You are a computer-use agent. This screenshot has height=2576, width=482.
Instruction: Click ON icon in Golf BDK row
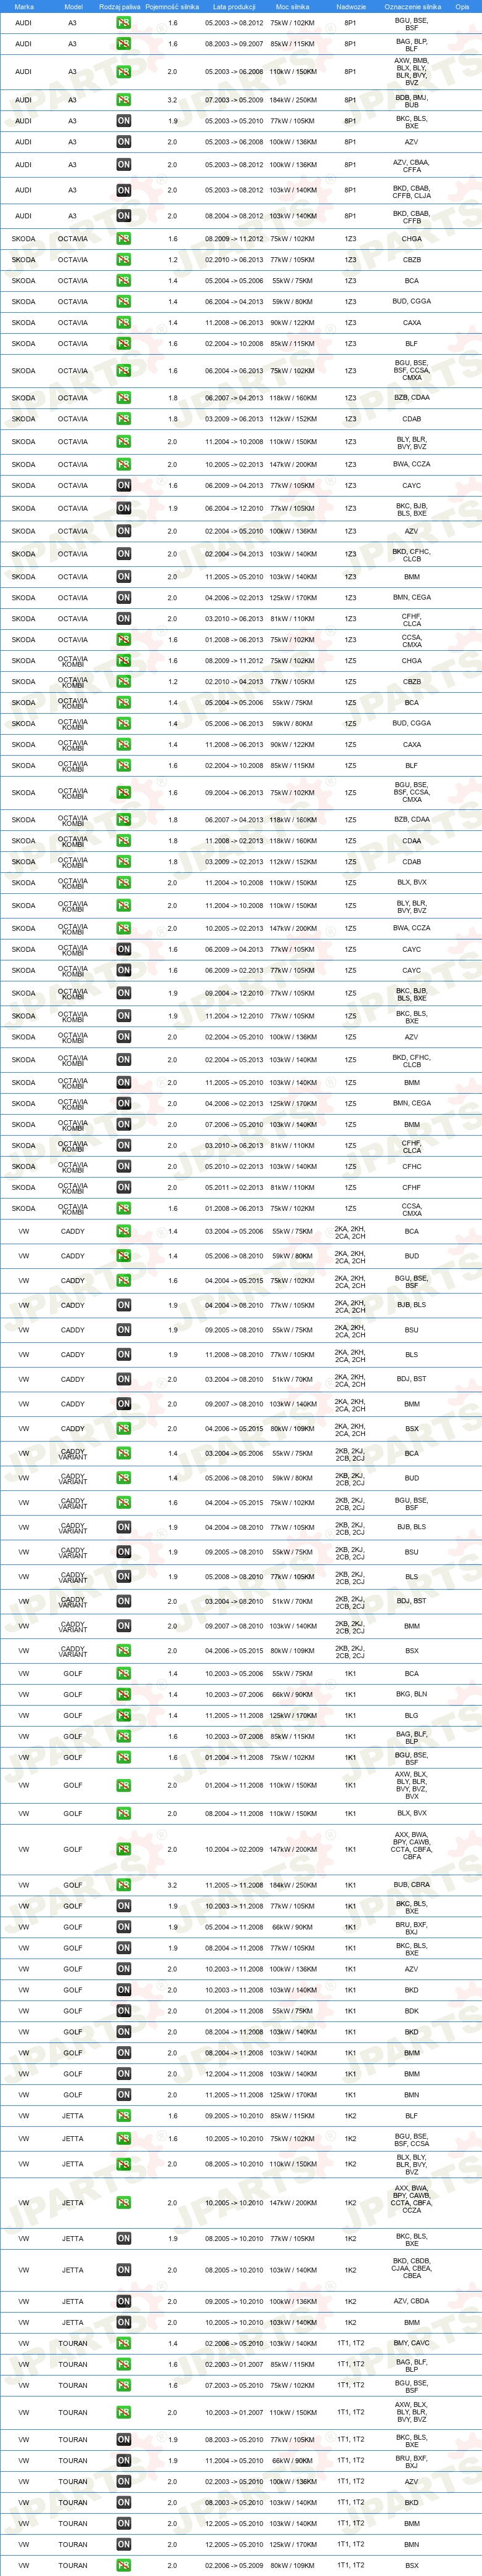(x=123, y=2011)
